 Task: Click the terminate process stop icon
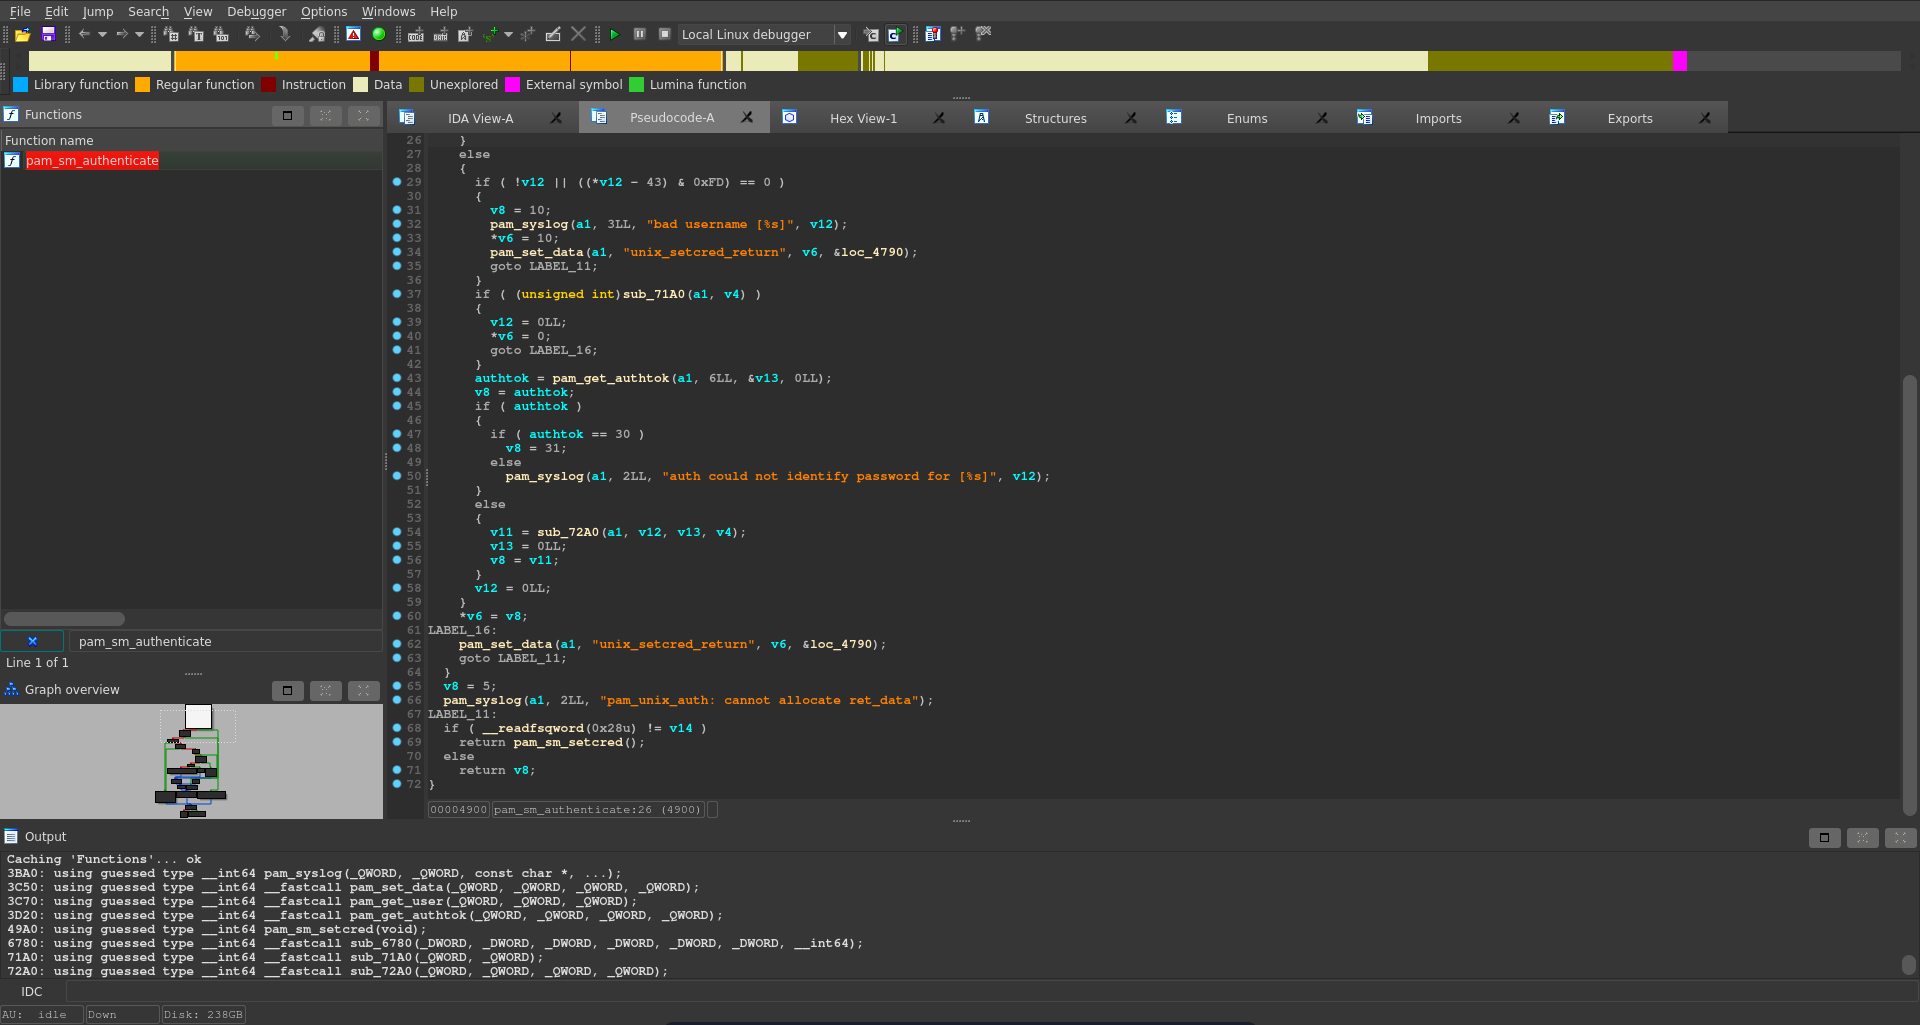[664, 34]
